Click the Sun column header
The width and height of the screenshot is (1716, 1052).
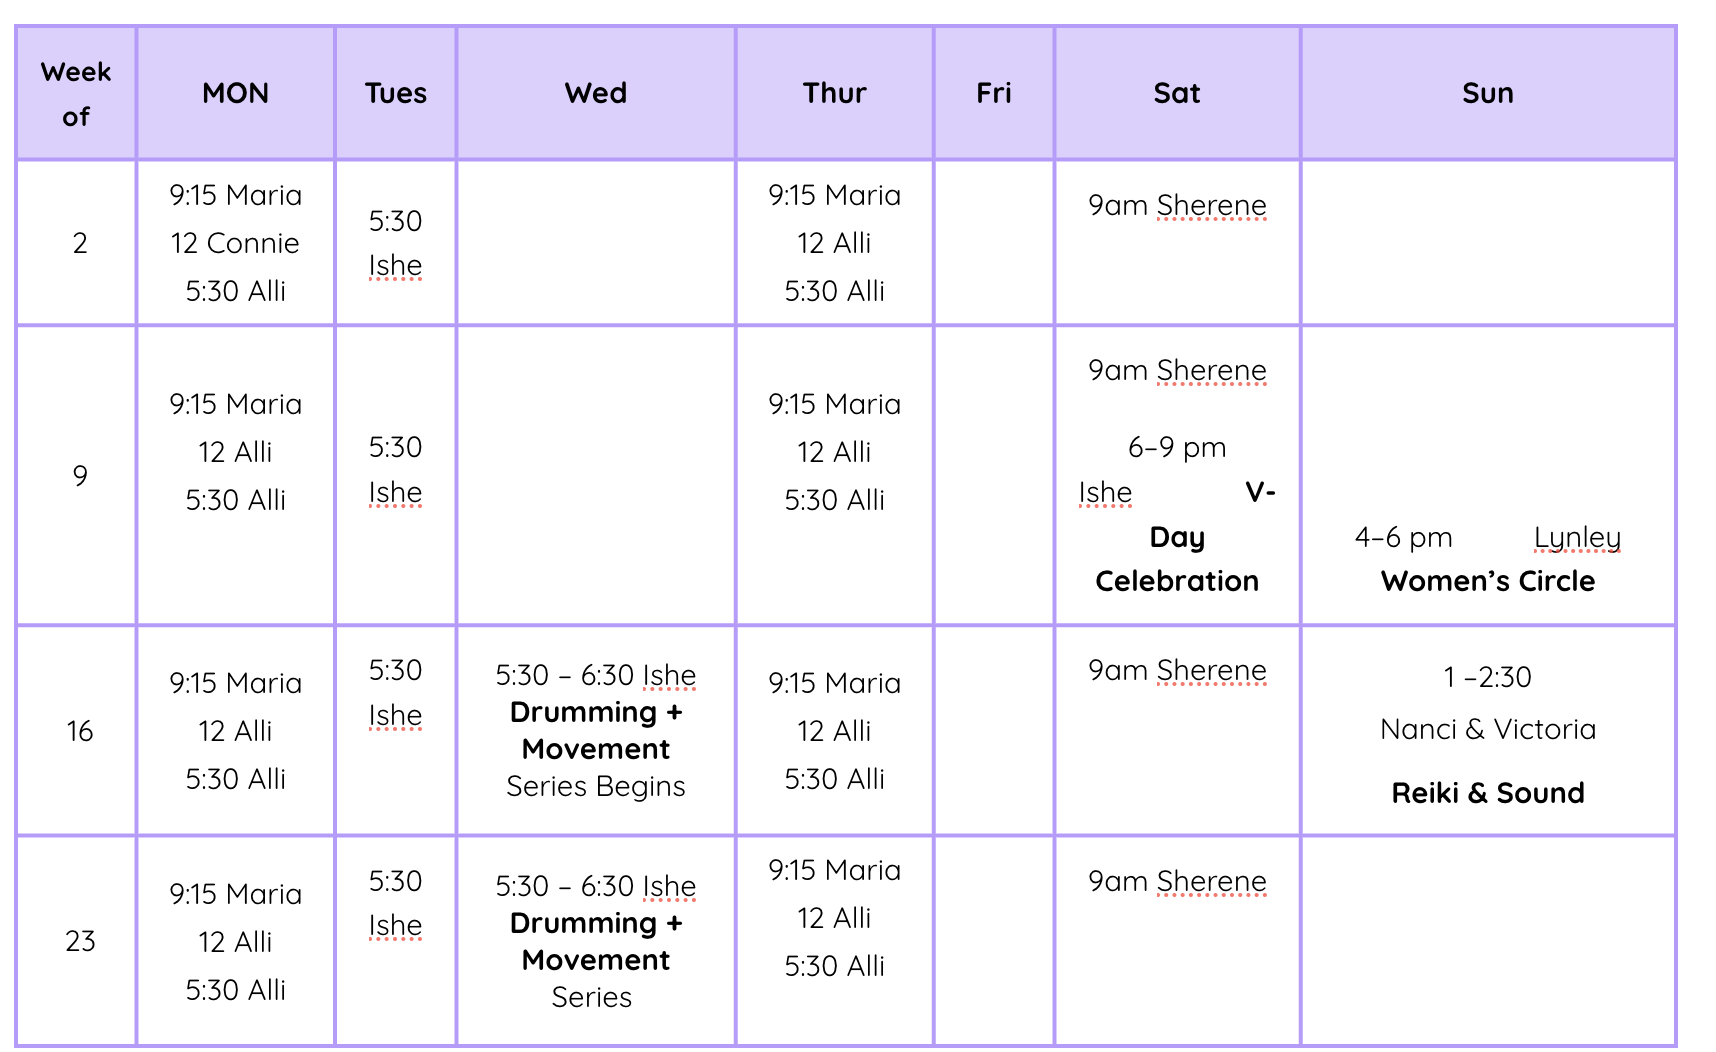[1487, 93]
